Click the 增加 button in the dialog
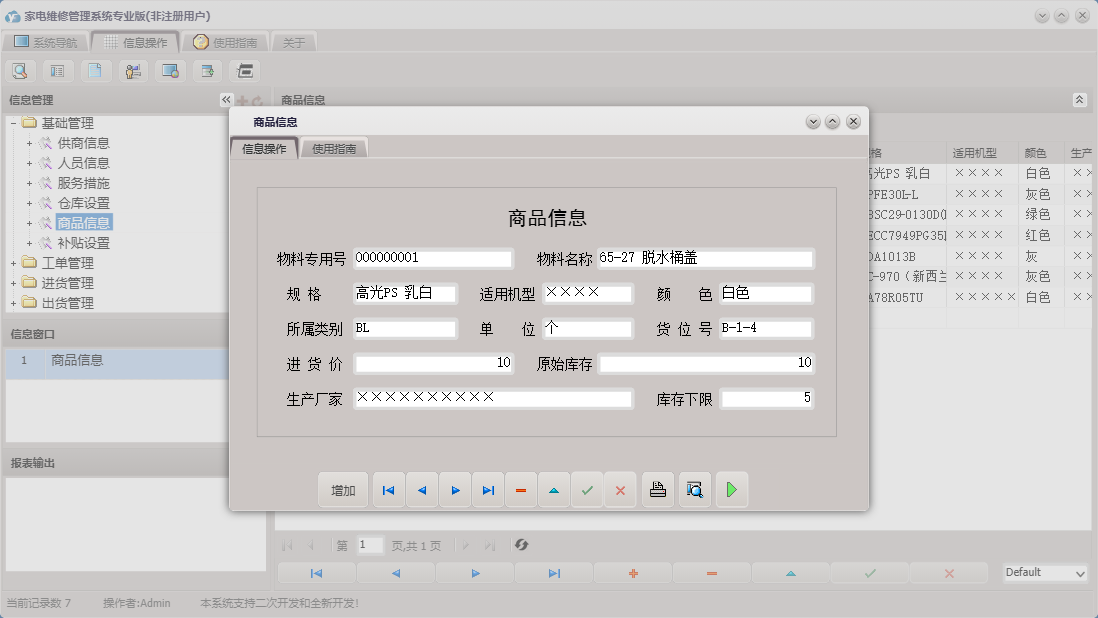1098x618 pixels. 343,489
